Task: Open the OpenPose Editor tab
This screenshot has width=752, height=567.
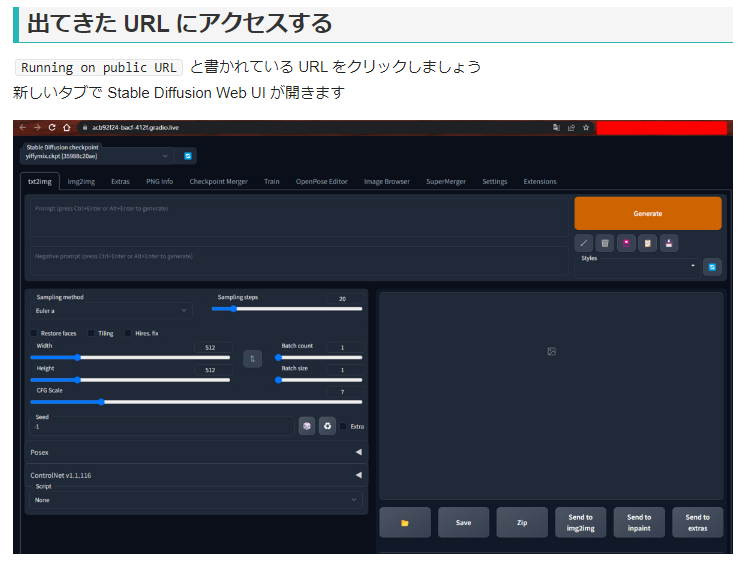Action: [321, 181]
